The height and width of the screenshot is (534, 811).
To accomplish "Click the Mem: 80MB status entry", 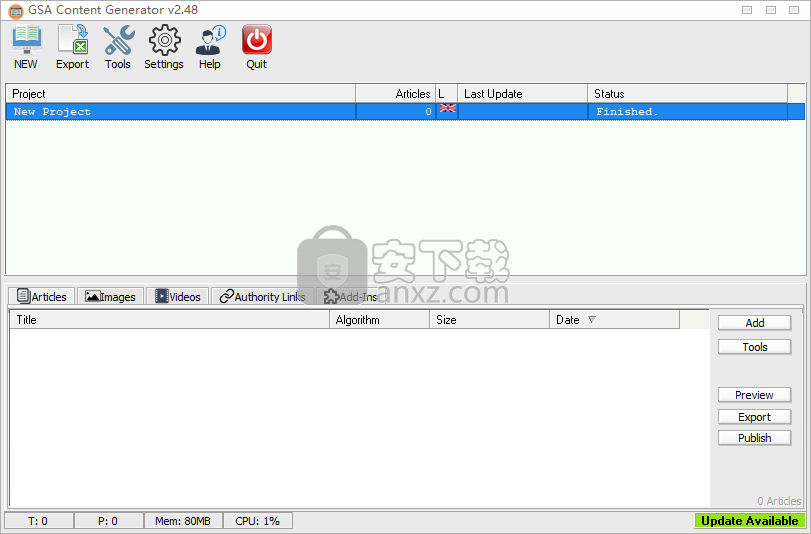I will (x=183, y=521).
